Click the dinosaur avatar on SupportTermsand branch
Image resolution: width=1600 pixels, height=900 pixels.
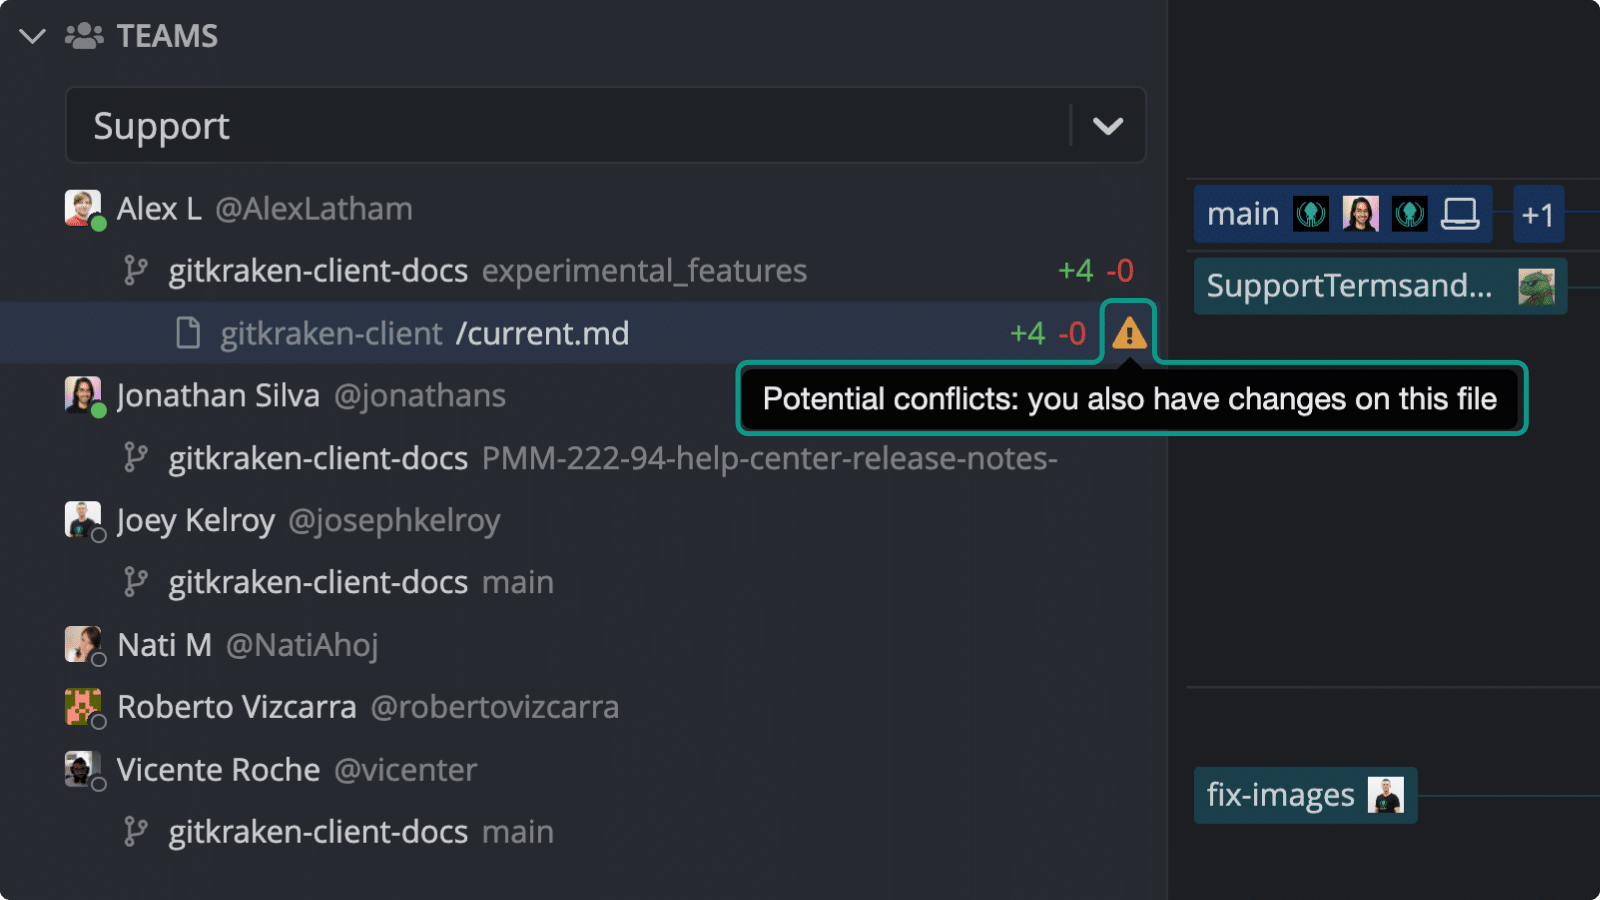click(x=1536, y=286)
